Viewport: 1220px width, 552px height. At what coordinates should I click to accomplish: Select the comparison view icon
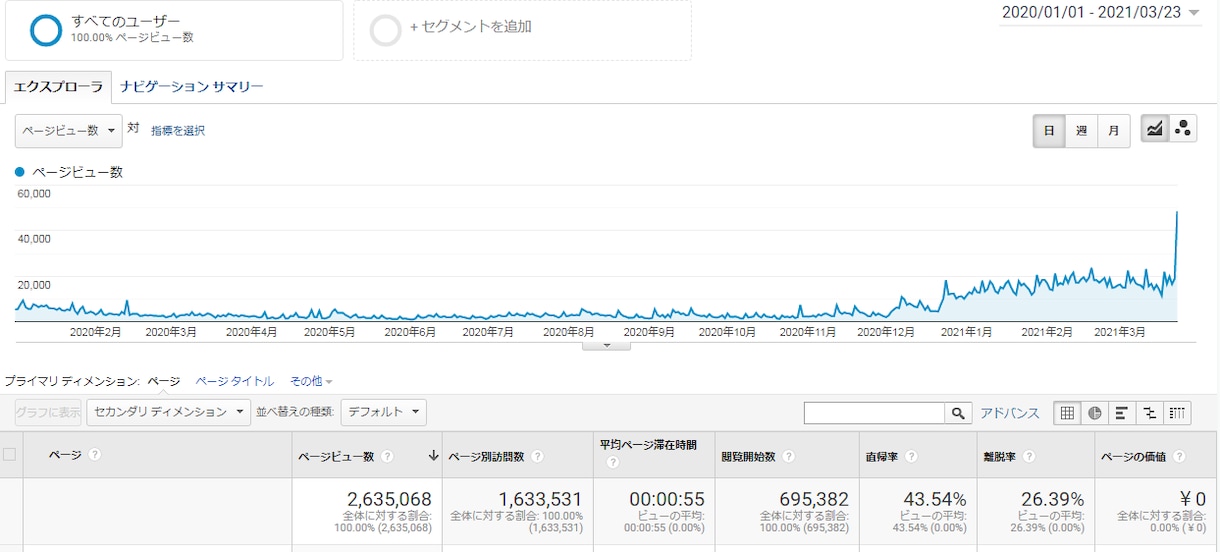pyautogui.click(x=1150, y=413)
